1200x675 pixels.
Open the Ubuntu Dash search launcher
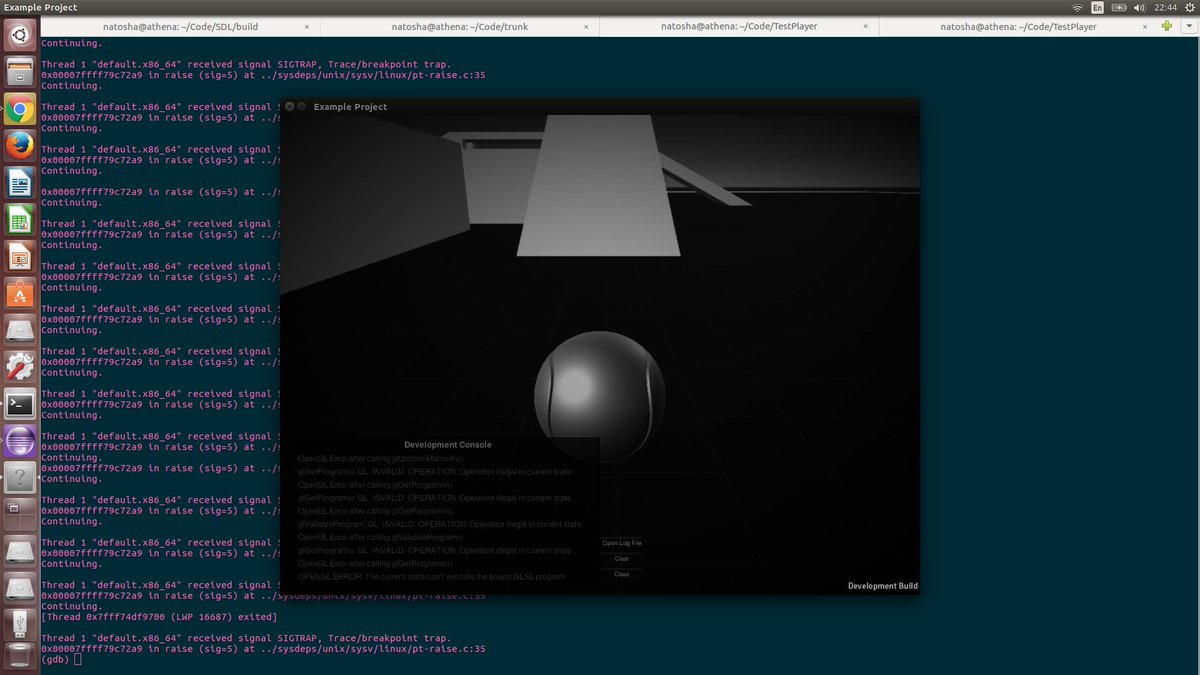pyautogui.click(x=20, y=36)
